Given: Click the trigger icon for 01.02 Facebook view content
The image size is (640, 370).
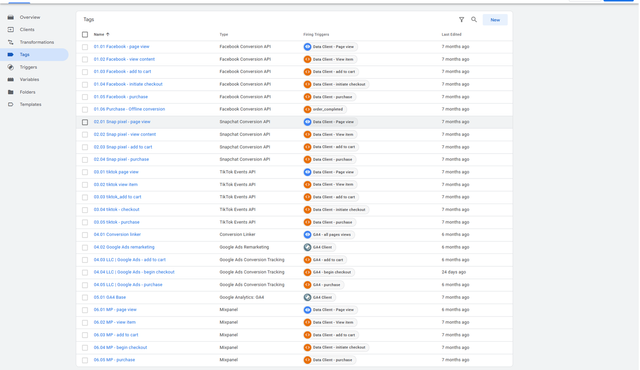Looking at the screenshot, I should click(x=307, y=59).
